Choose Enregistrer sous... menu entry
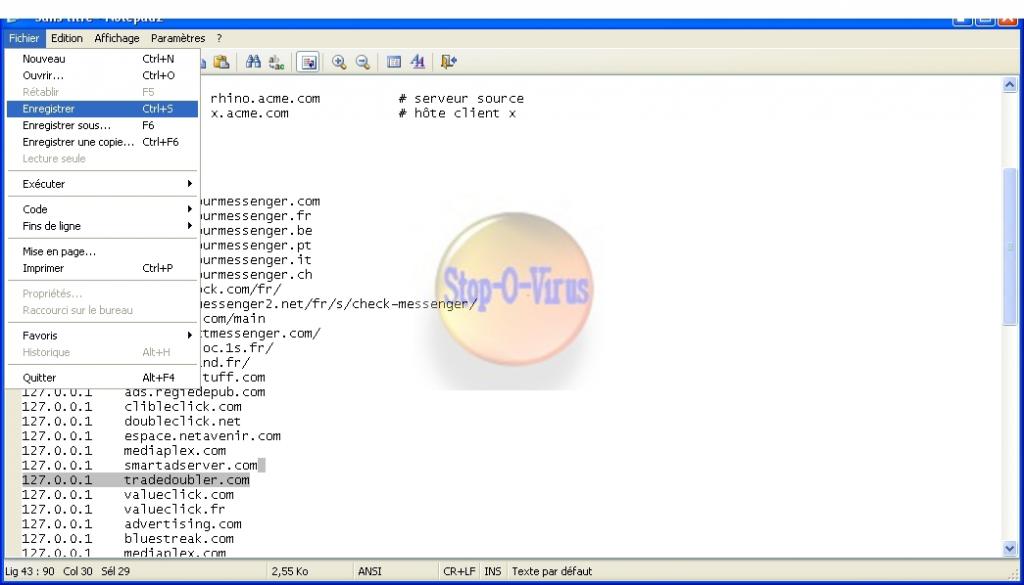Screen dimensions: 1024x585 102,125
